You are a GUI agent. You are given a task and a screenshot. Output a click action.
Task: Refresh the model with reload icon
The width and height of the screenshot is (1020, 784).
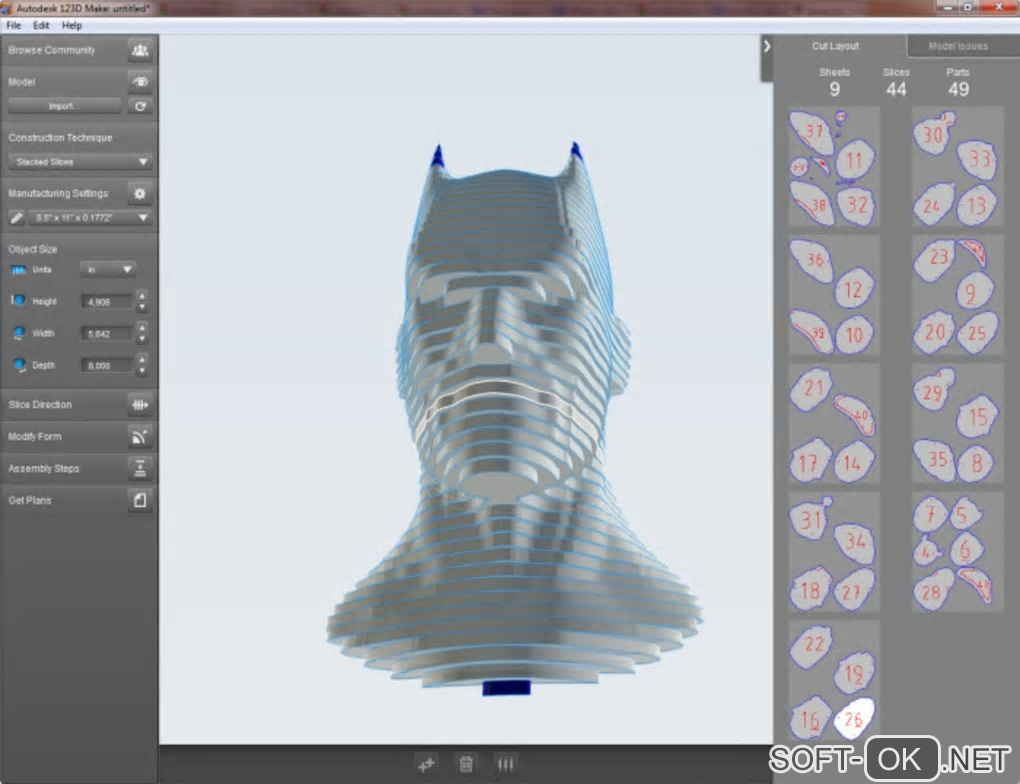click(x=140, y=106)
